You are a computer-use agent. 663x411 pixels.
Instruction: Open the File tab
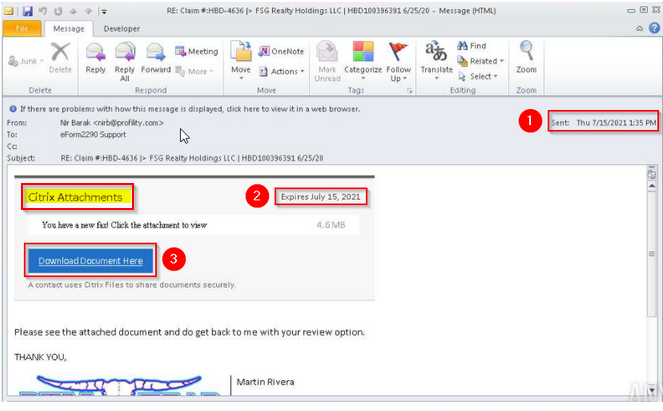22,28
